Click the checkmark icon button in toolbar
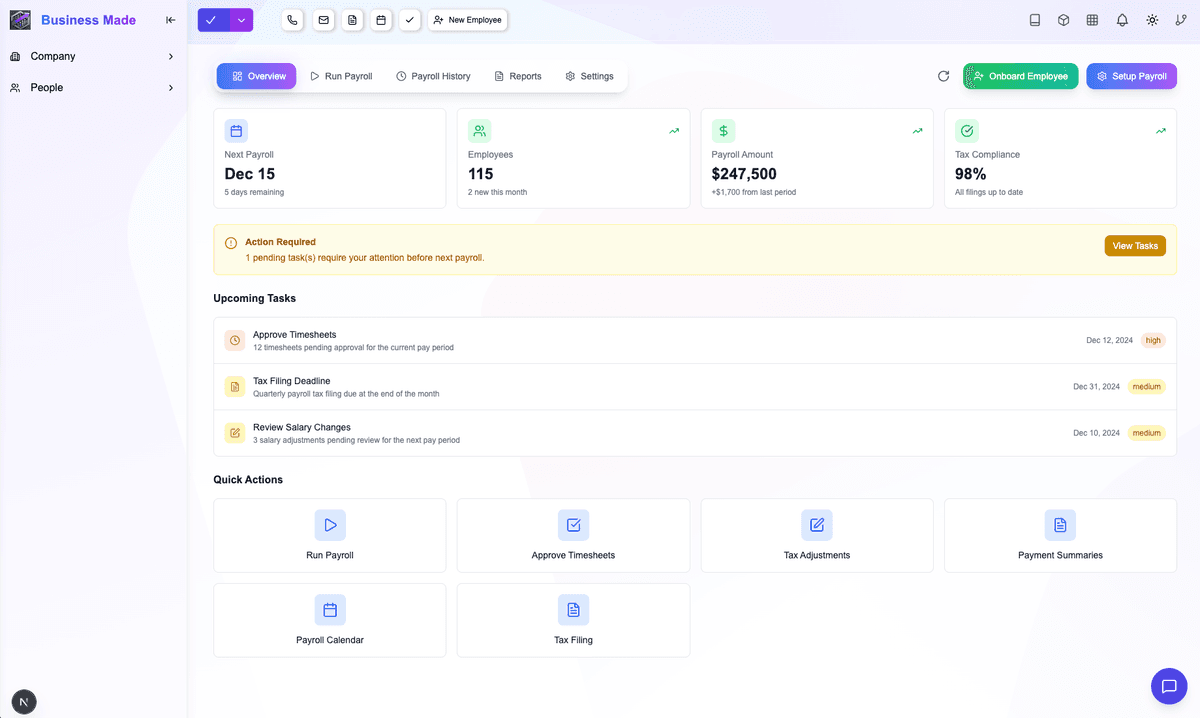Viewport: 1200px width, 718px height. click(x=409, y=20)
